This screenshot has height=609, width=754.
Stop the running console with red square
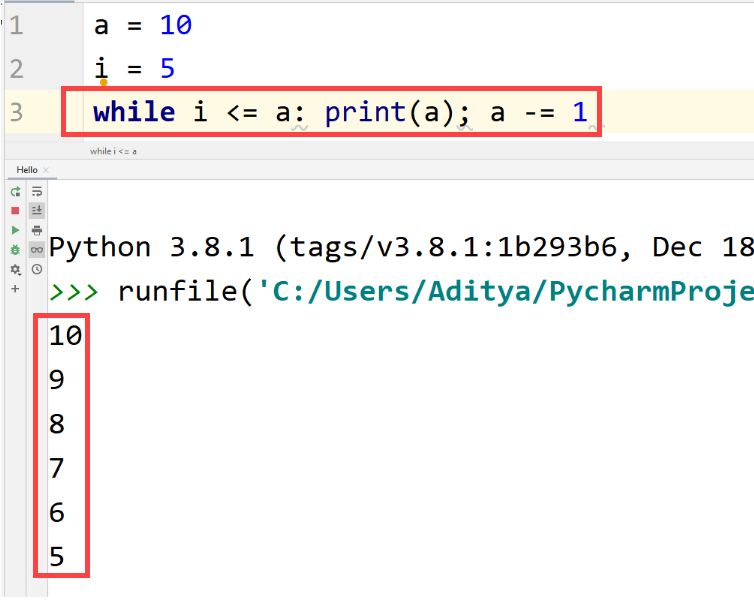point(15,211)
